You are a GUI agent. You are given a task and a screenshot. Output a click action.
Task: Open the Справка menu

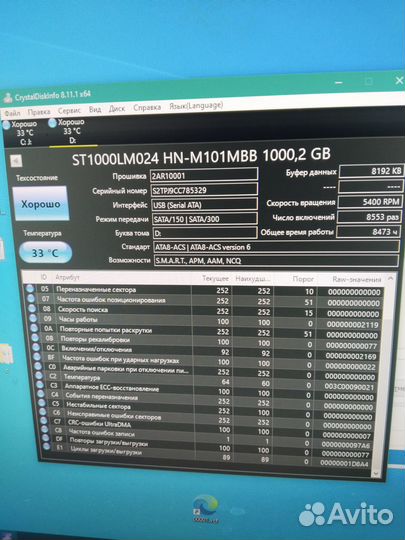[x=147, y=107]
